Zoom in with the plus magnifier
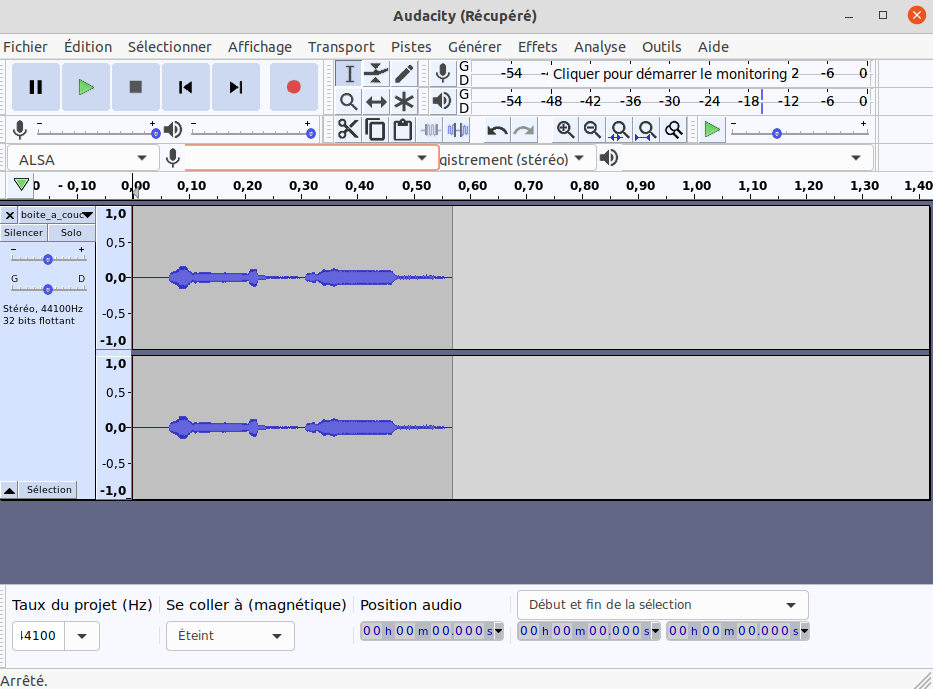 click(x=565, y=130)
